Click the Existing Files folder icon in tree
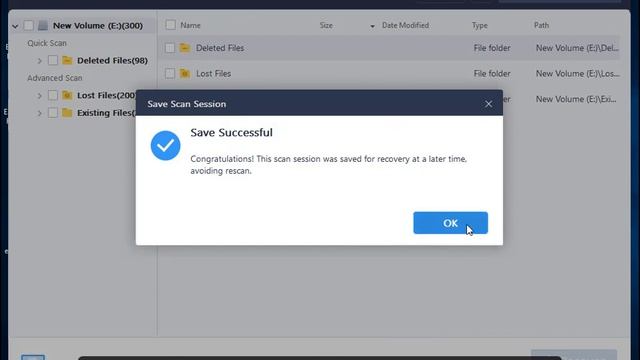Screen dimensions: 640x360 click(x=67, y=113)
